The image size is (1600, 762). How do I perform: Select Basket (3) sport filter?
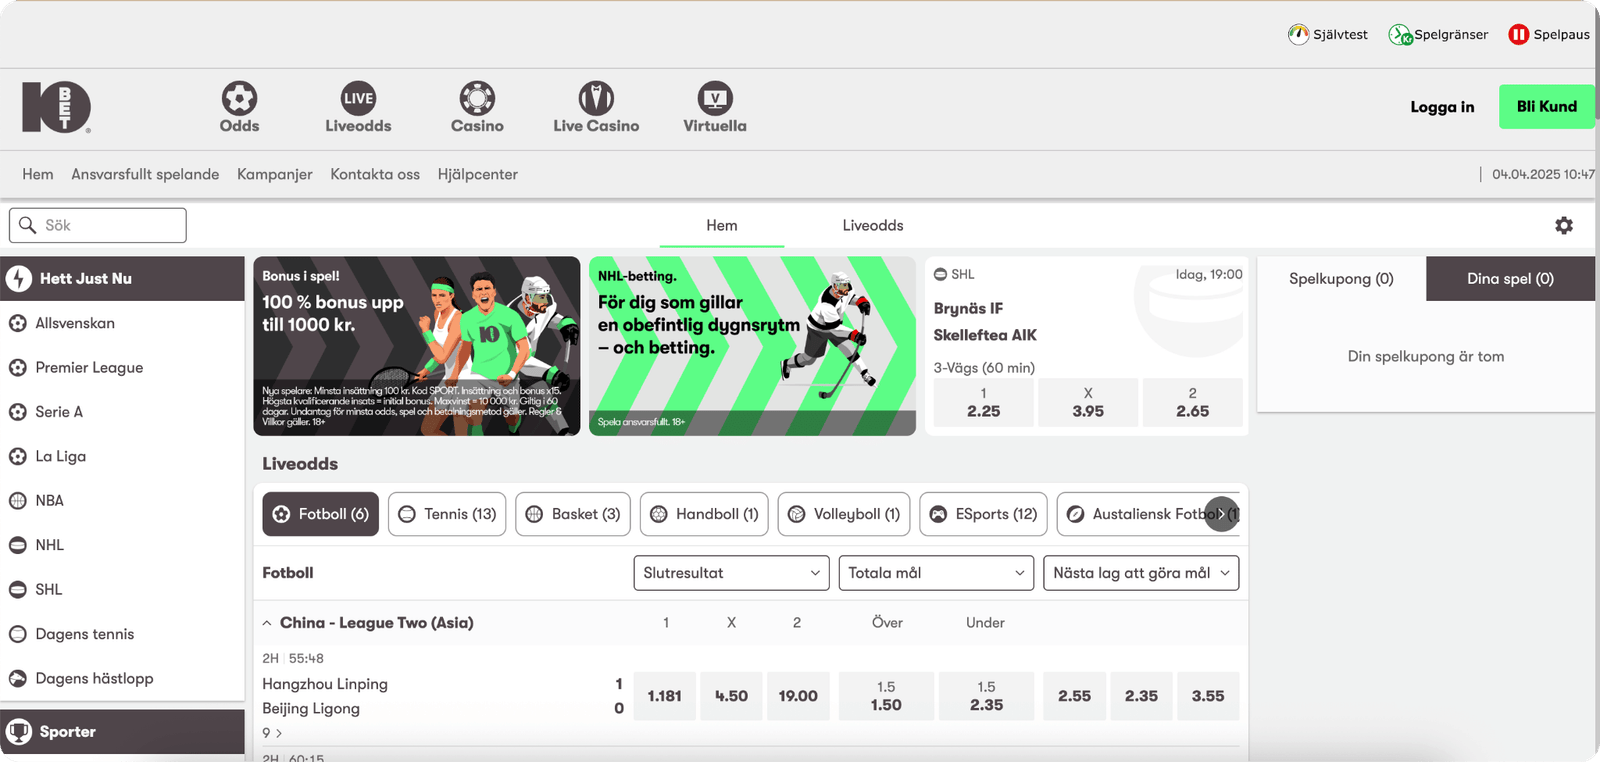[x=573, y=514]
